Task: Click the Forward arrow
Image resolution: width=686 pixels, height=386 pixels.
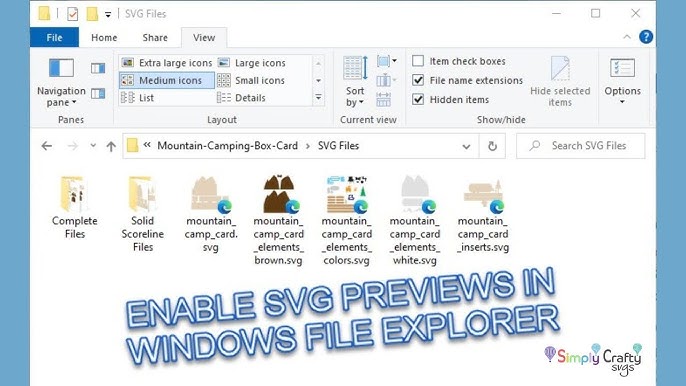Action: 73,146
